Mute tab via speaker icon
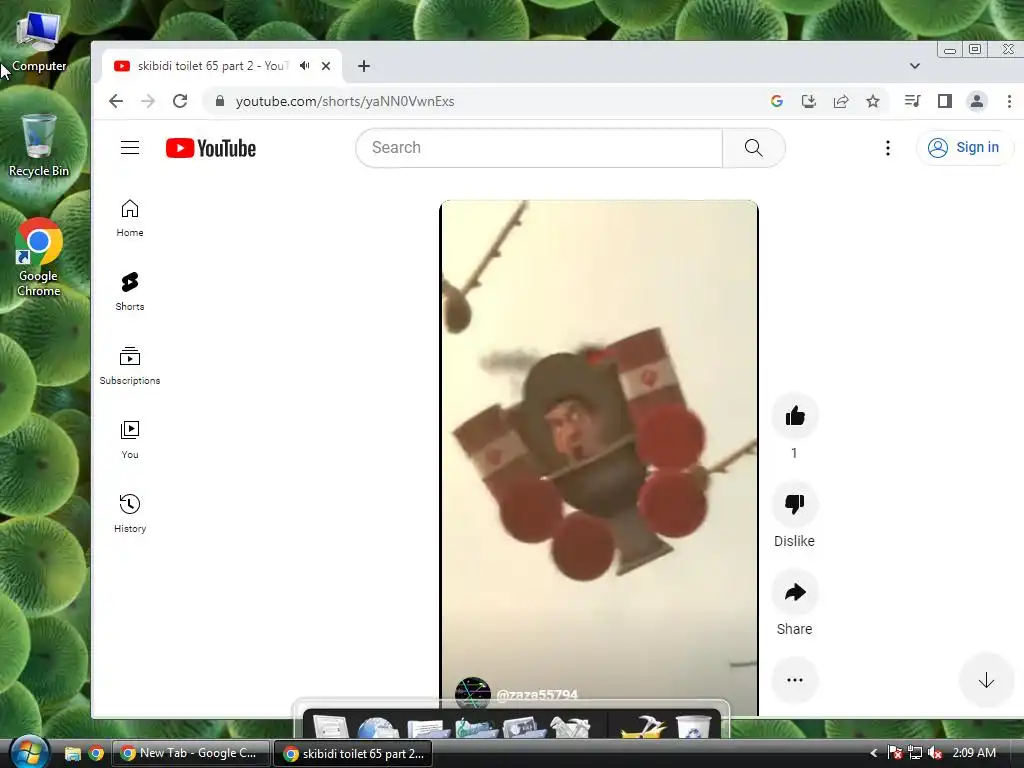This screenshot has width=1024, height=768. pyautogui.click(x=305, y=66)
